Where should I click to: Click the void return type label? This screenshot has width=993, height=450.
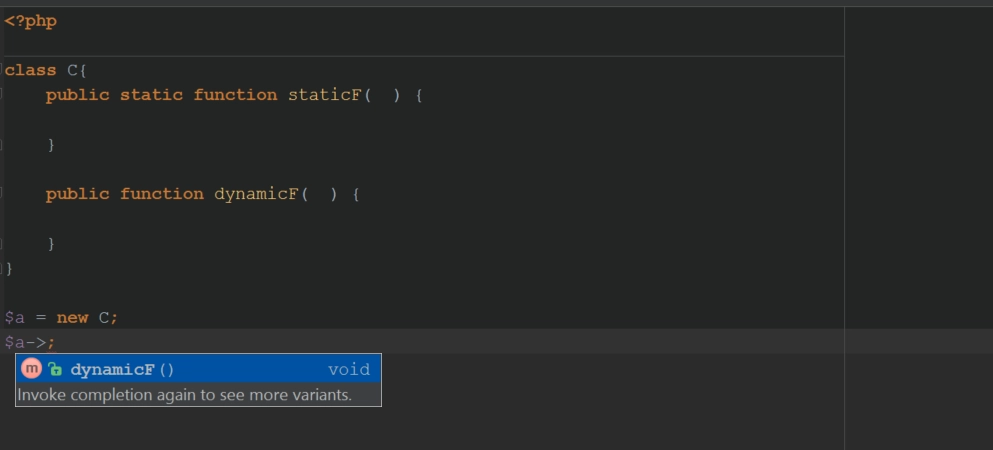tap(349, 370)
